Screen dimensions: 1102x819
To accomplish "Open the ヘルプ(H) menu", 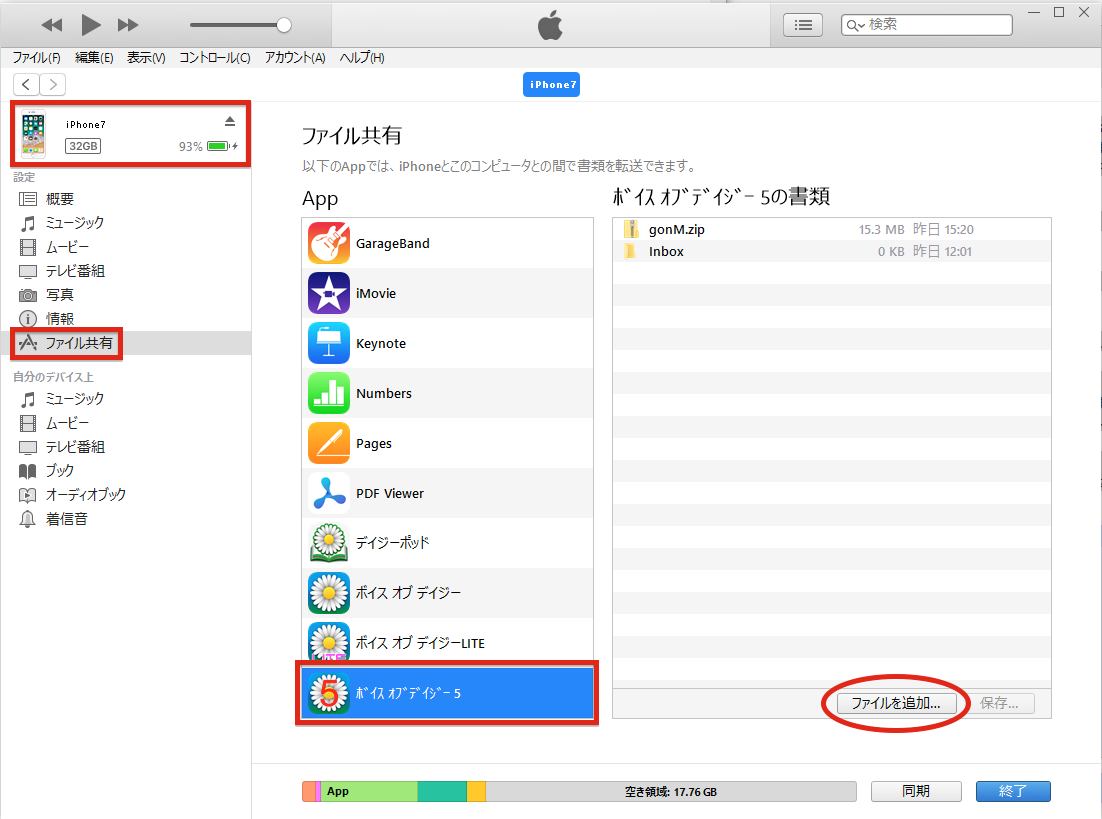I will 362,58.
